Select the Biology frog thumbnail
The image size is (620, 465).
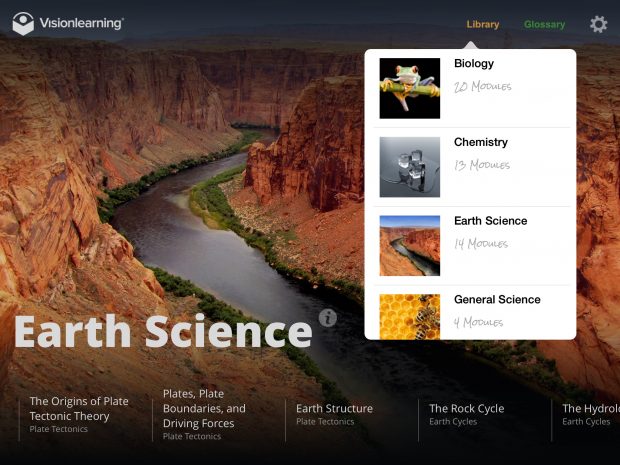click(x=410, y=88)
